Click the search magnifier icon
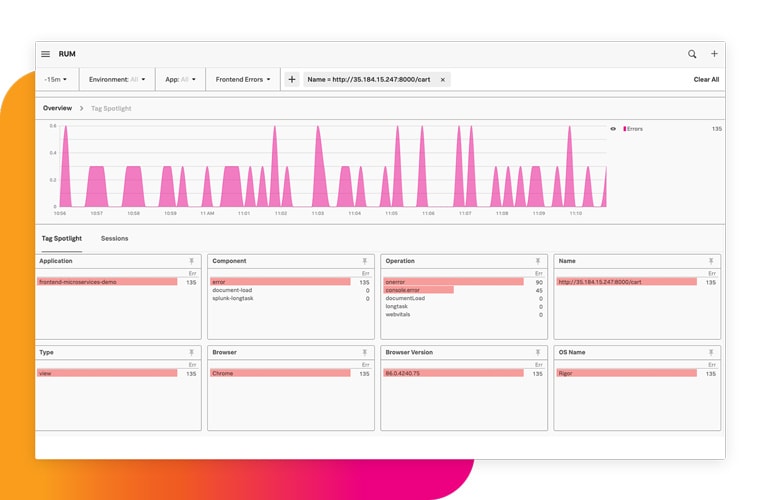Viewport: 760px width, 500px height. tap(692, 54)
